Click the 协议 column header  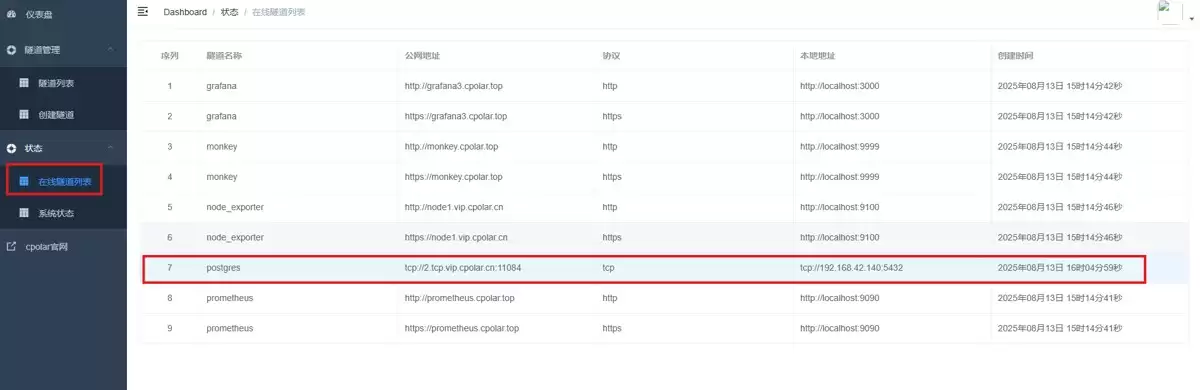click(x=611, y=55)
